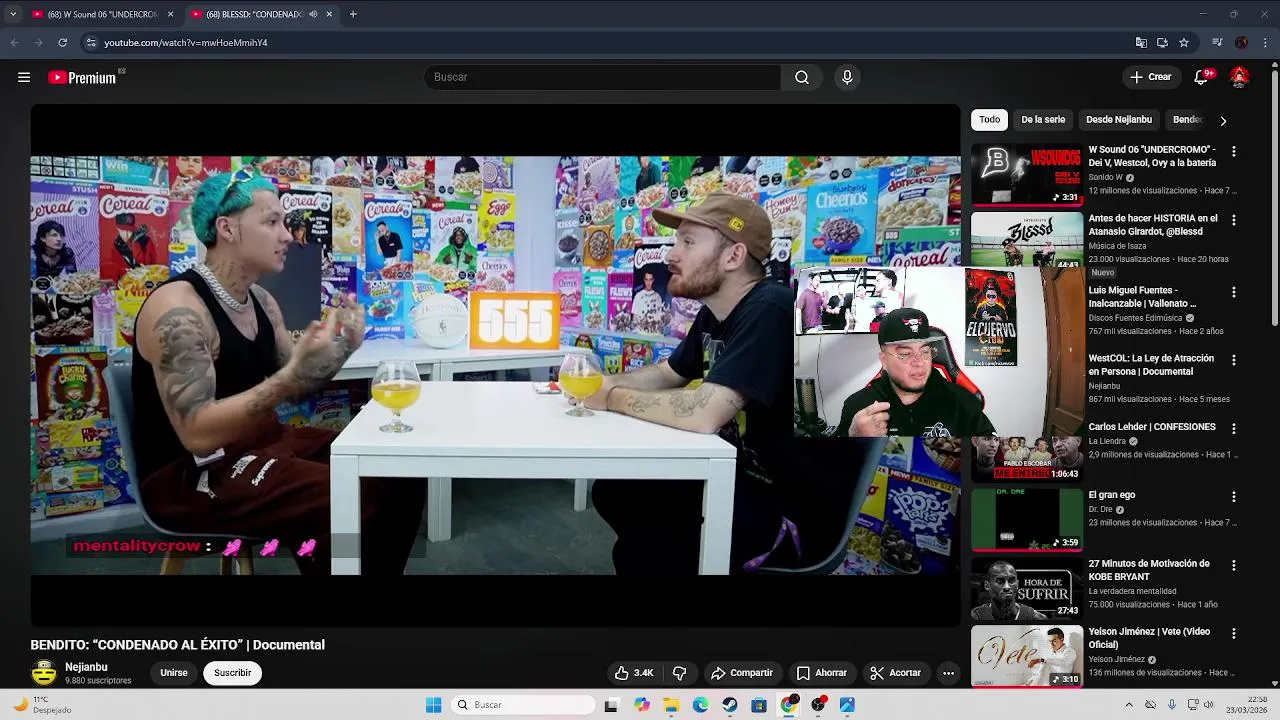The height and width of the screenshot is (720, 1280).
Task: Open a new browser tab
Action: (353, 14)
